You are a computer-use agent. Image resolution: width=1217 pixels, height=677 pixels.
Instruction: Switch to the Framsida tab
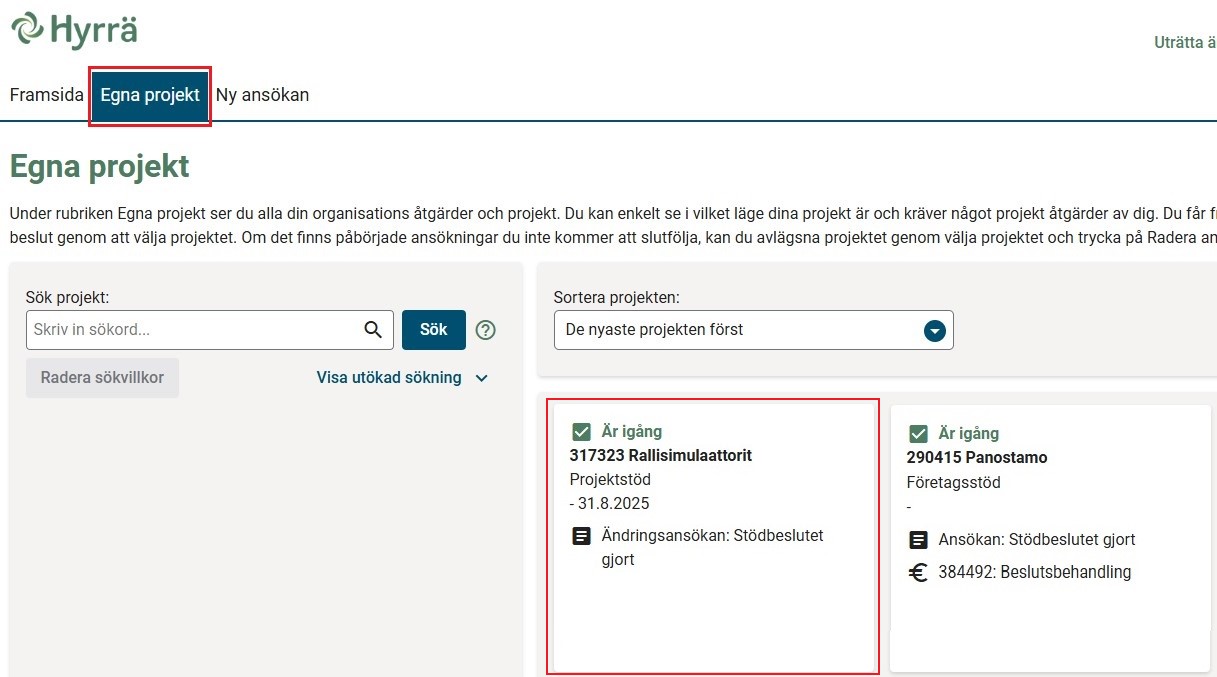(46, 95)
